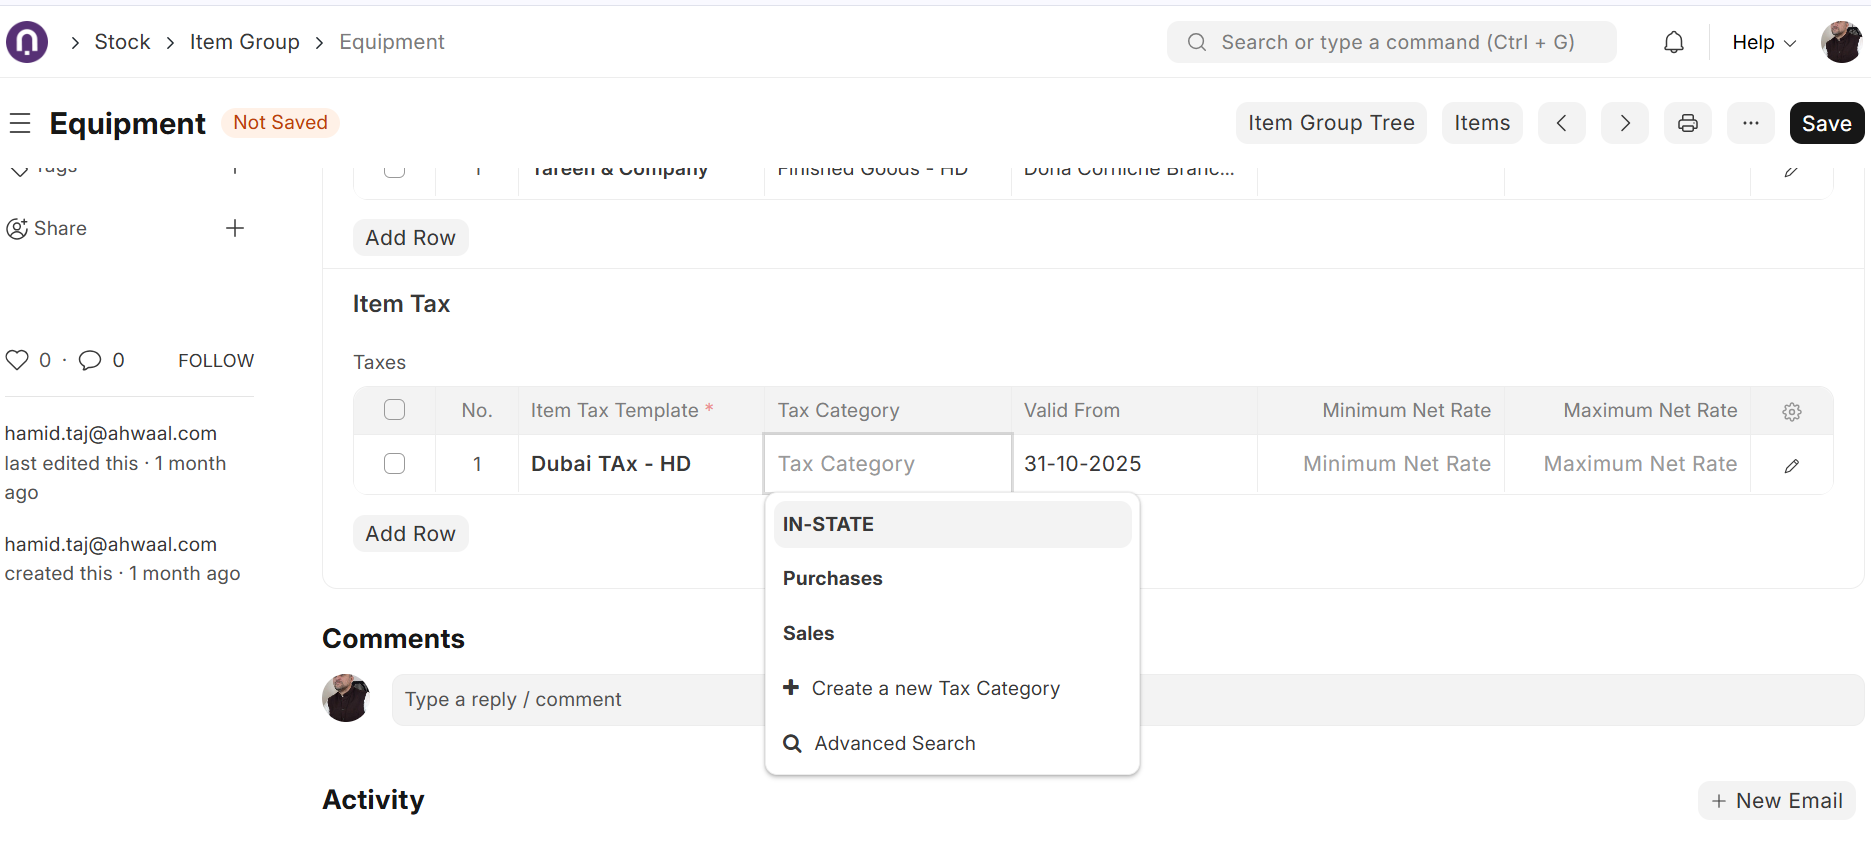Open the three-dots more options menu
The image size is (1871, 850).
1750,123
